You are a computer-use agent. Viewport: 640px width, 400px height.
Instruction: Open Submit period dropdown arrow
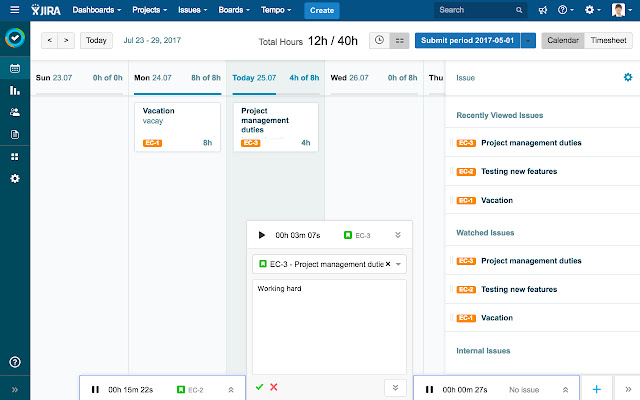(x=529, y=40)
